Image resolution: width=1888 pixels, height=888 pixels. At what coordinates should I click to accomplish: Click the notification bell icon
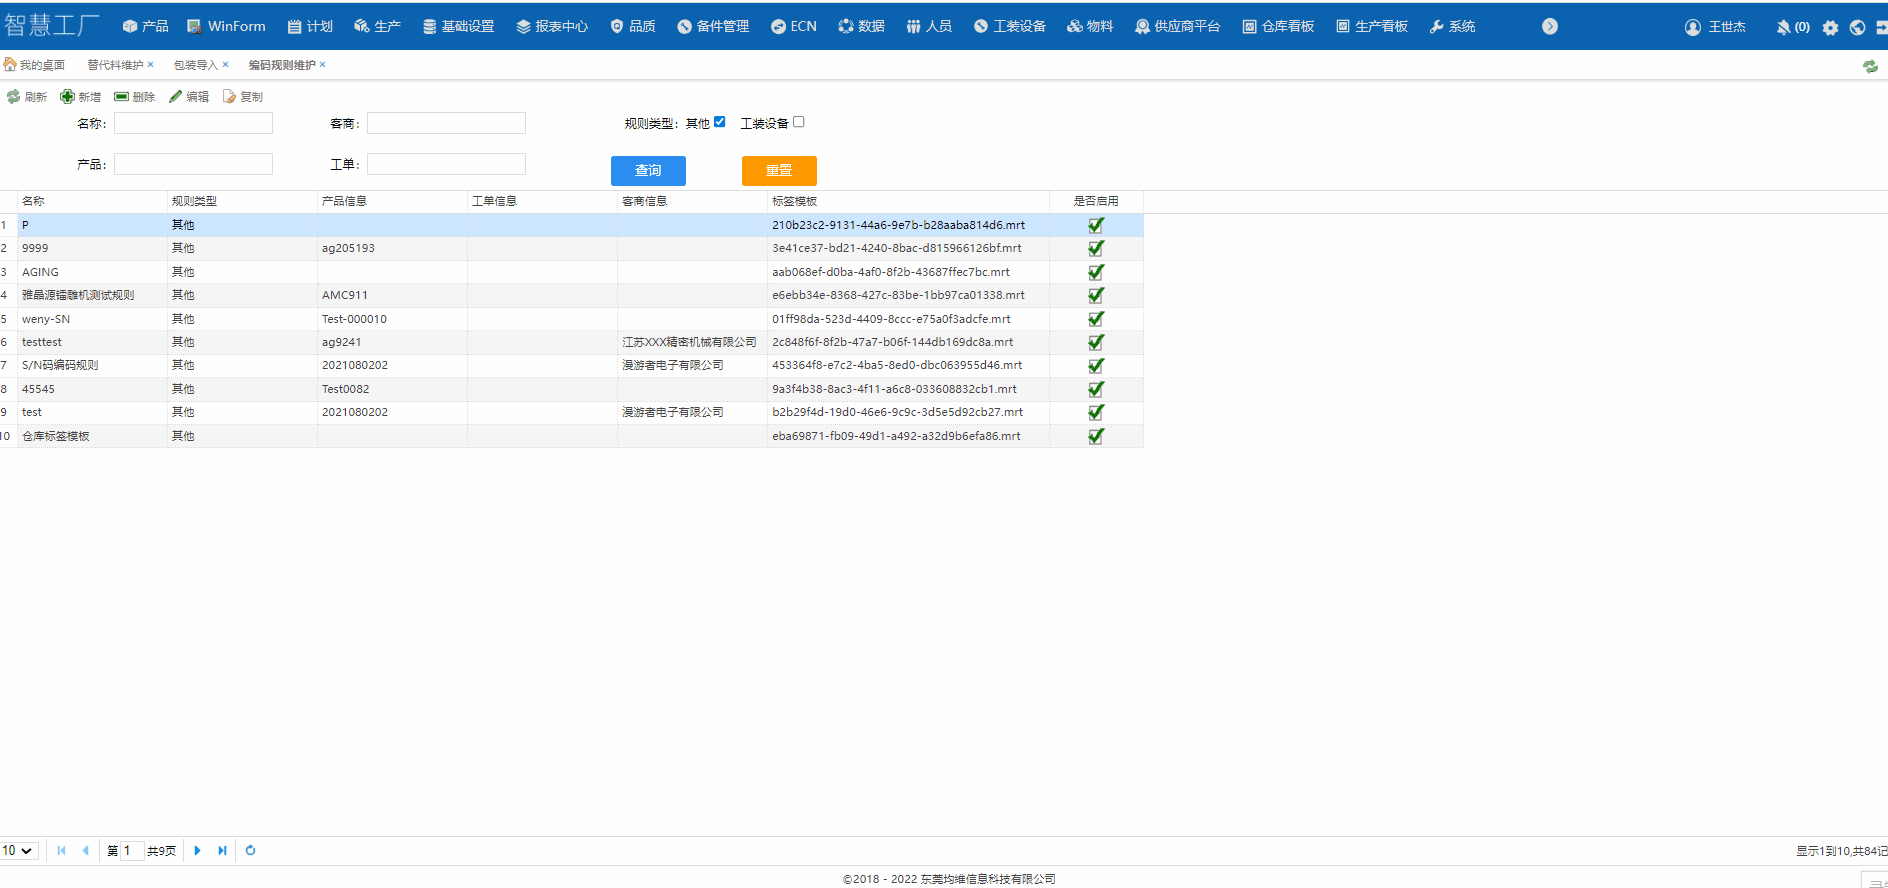pyautogui.click(x=1783, y=27)
